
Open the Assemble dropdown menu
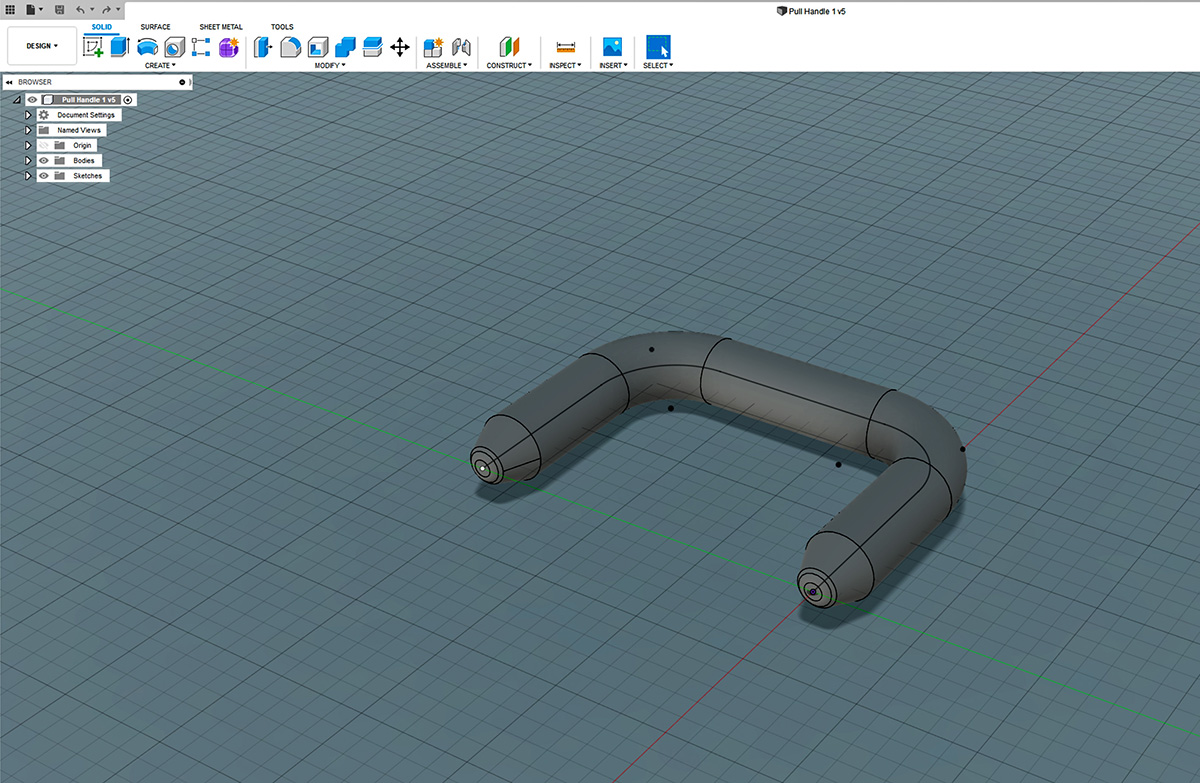(x=447, y=65)
